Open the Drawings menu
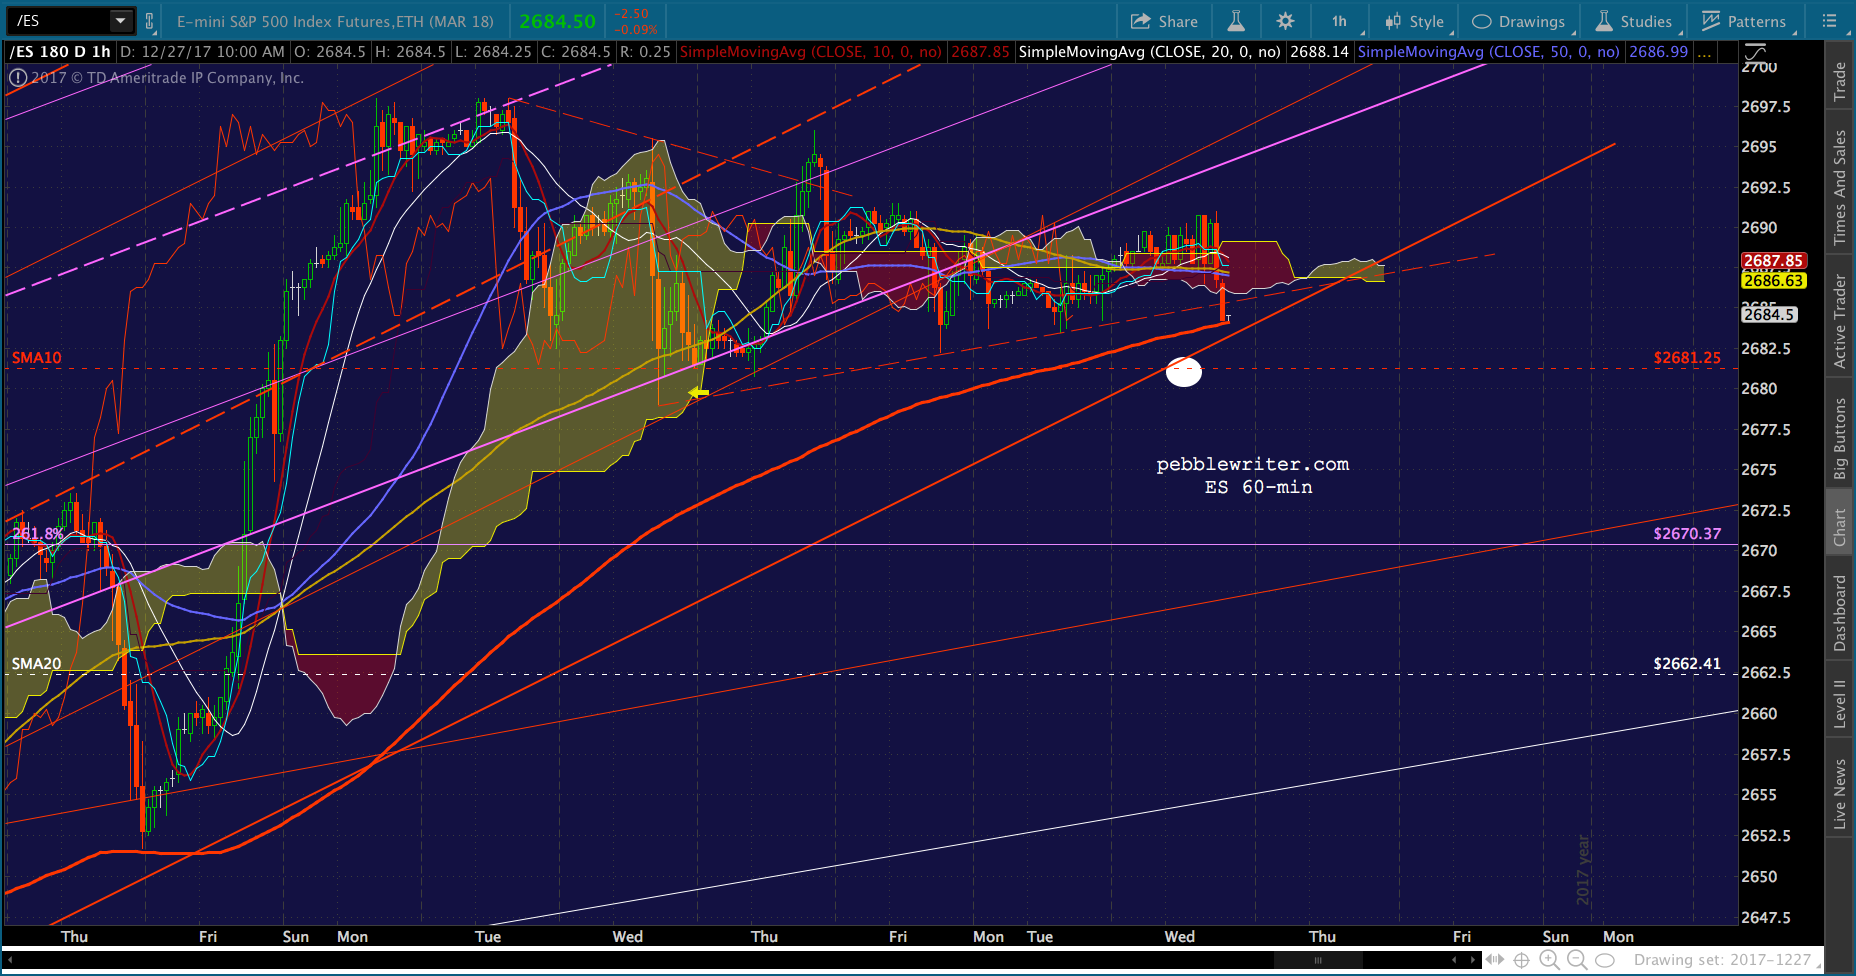Viewport: 1856px width, 976px height. pyautogui.click(x=1519, y=21)
